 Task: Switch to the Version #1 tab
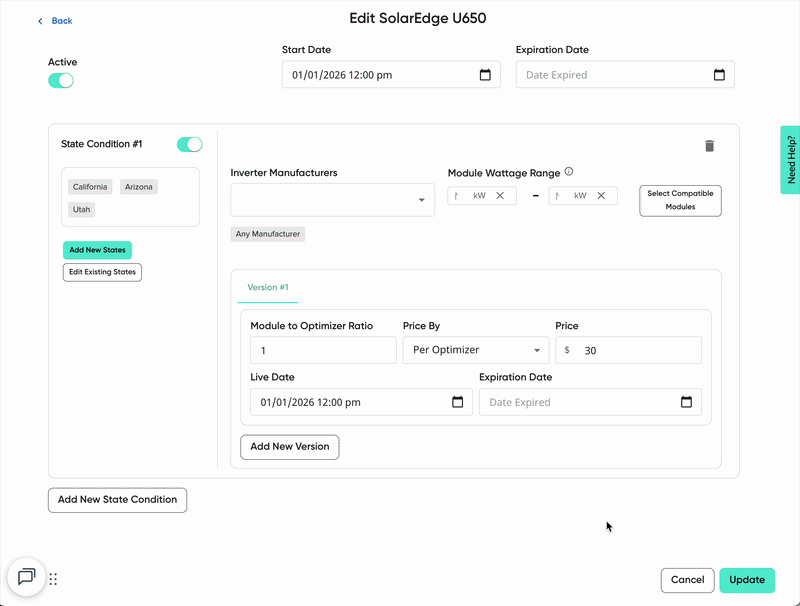(x=268, y=288)
